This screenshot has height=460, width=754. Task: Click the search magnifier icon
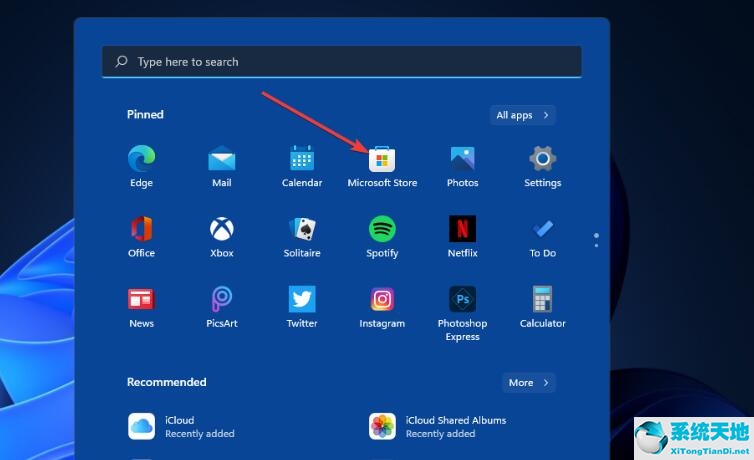pyautogui.click(x=122, y=62)
